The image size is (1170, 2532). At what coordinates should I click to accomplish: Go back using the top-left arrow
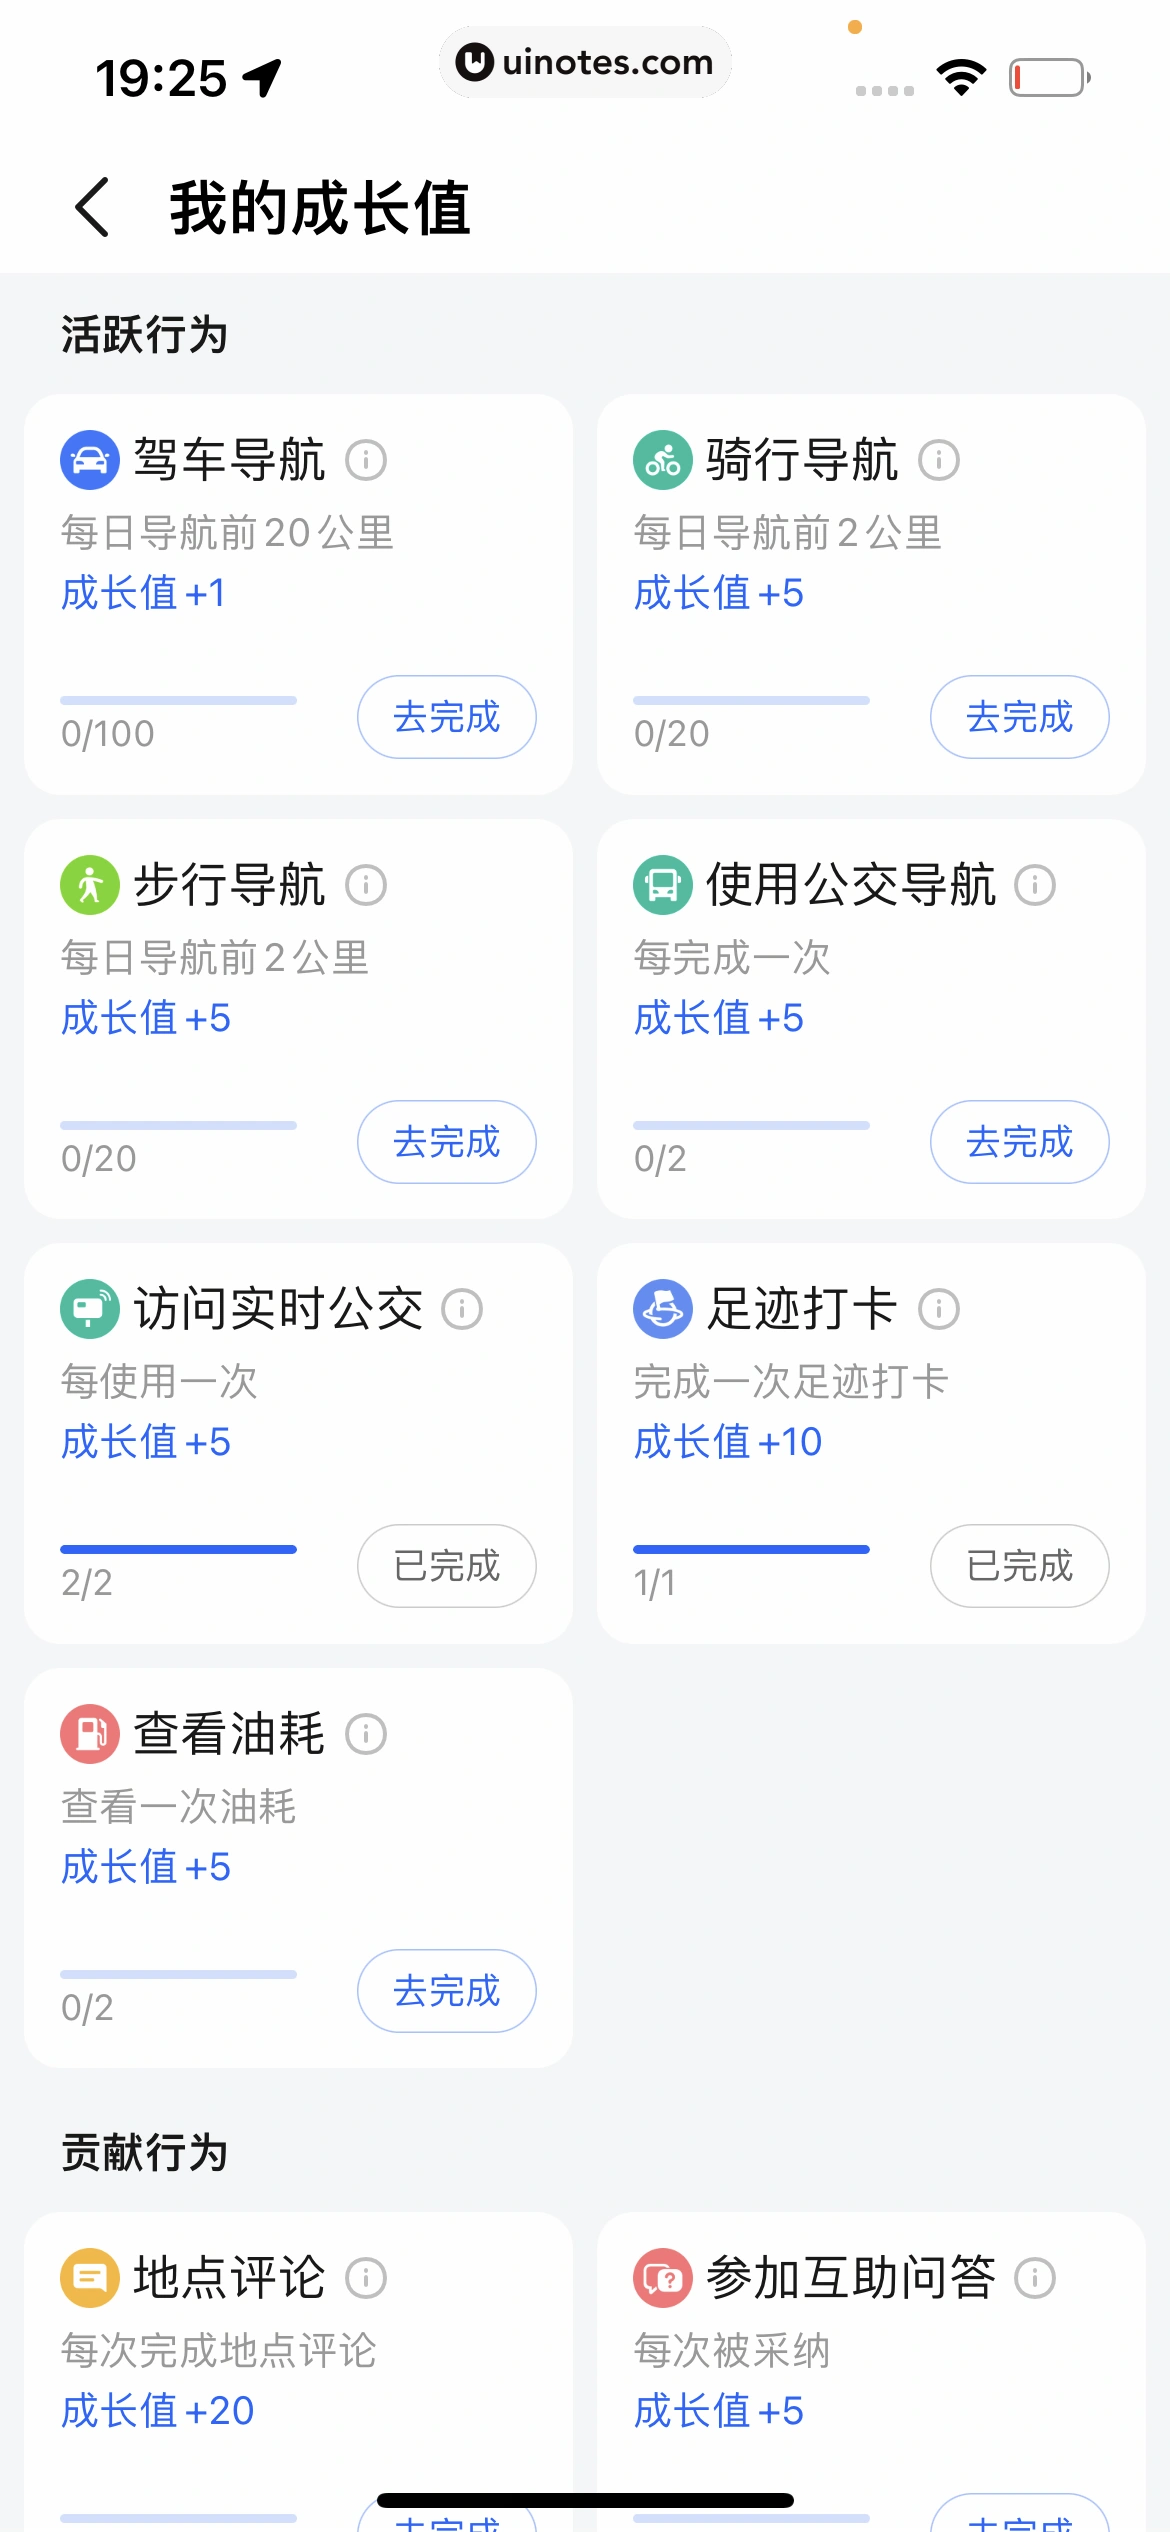[93, 207]
